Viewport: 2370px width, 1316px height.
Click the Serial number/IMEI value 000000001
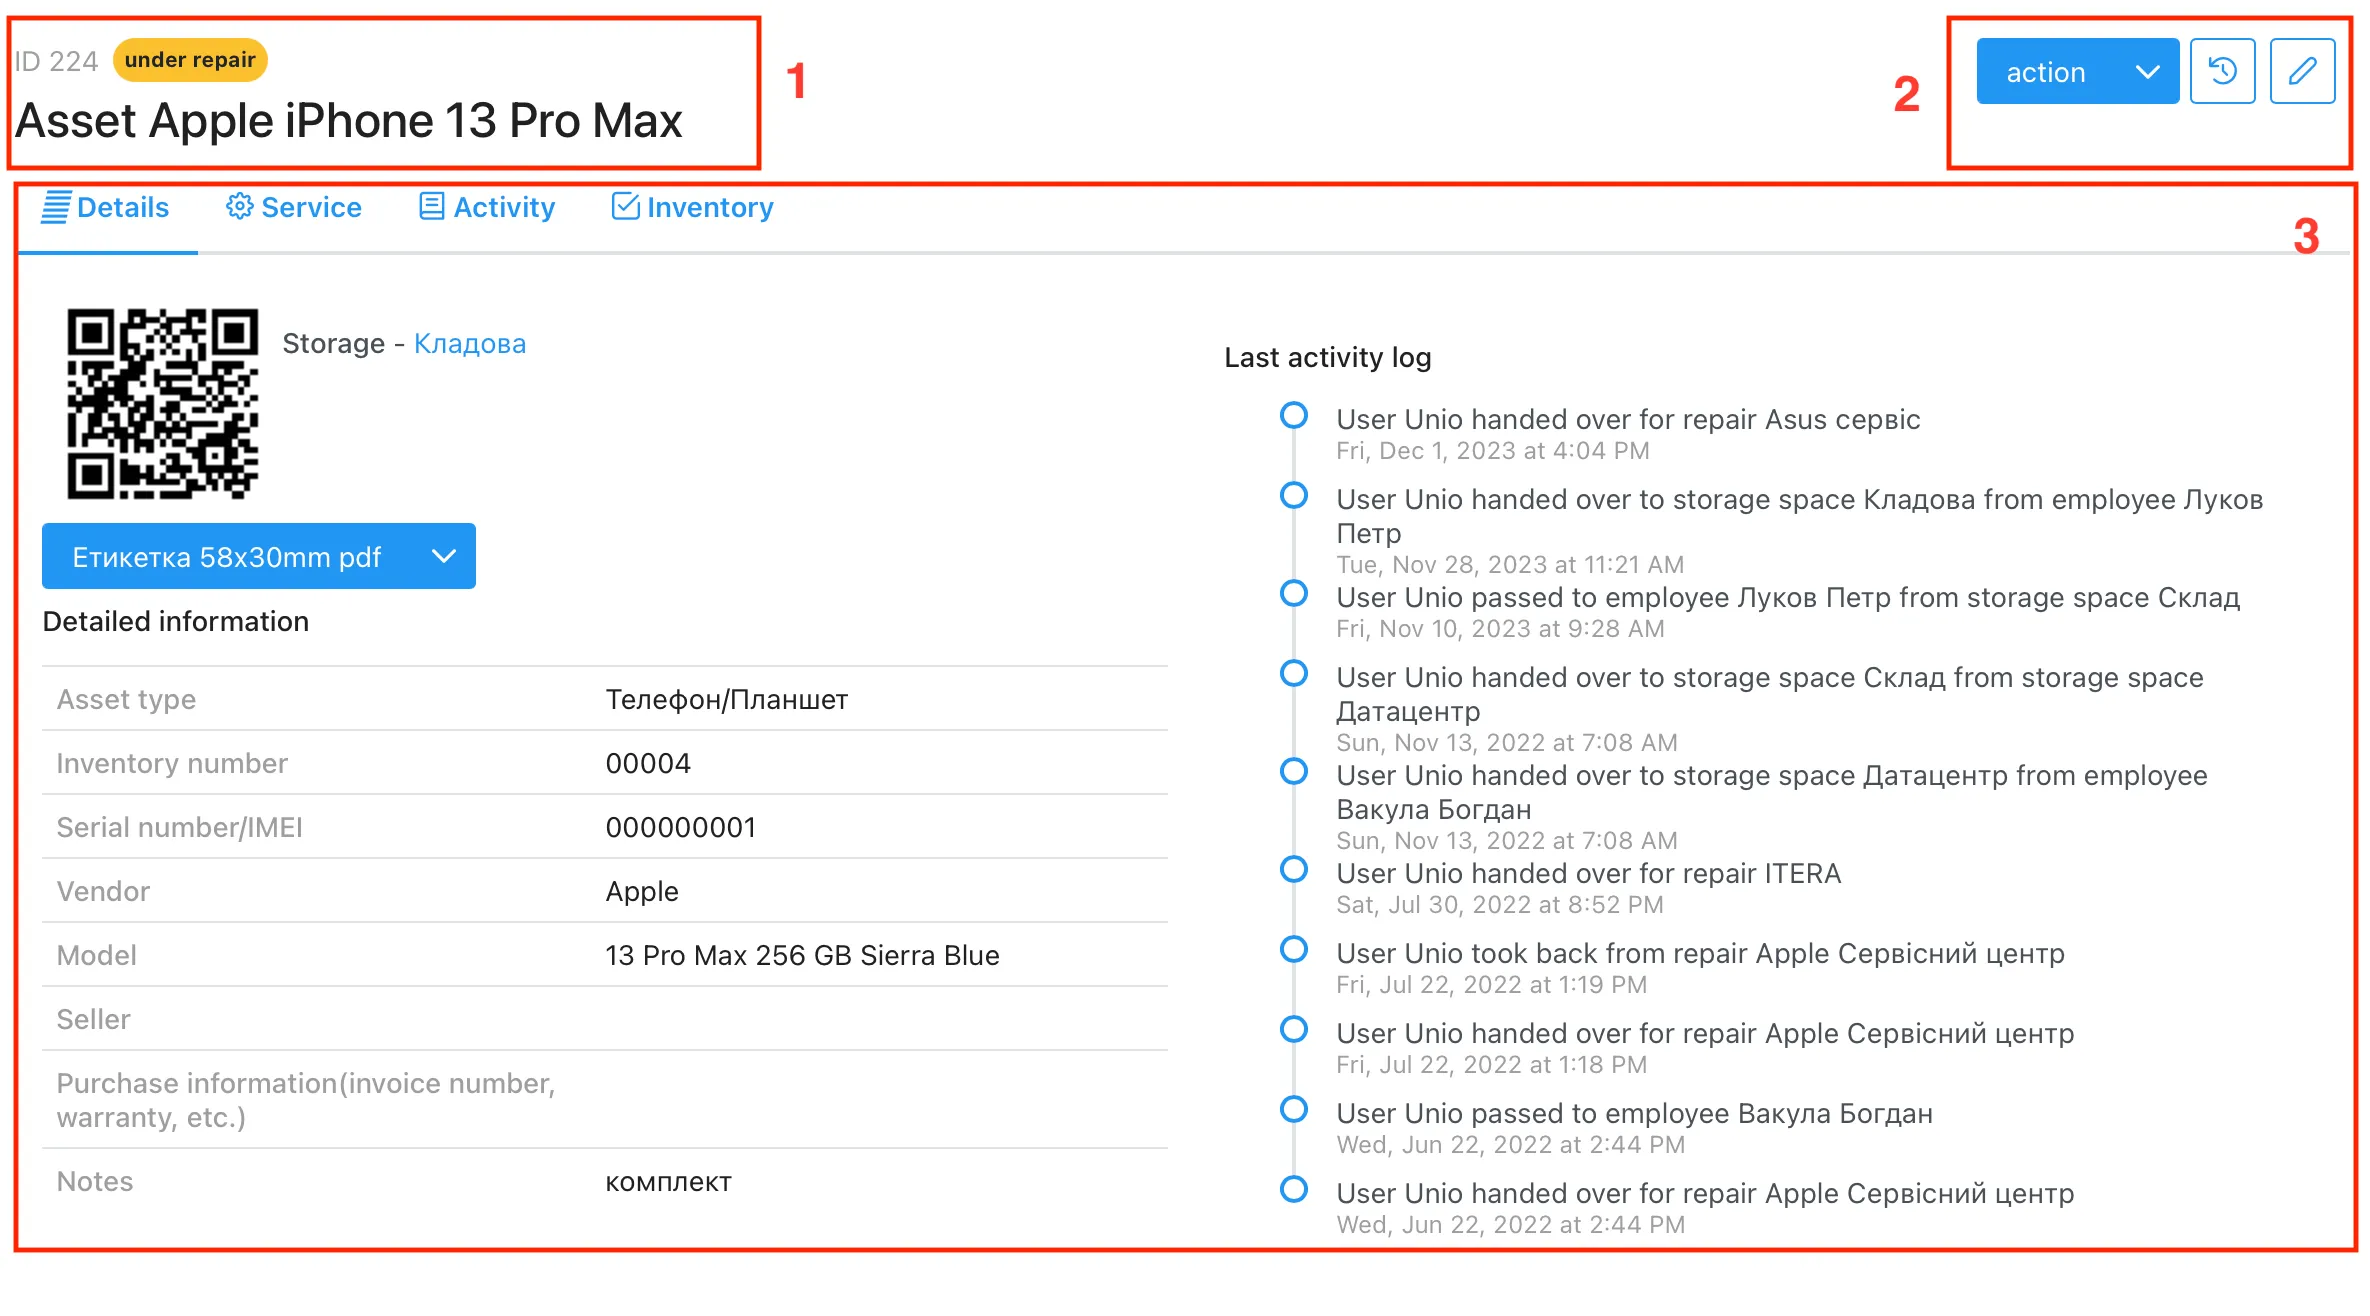(x=680, y=827)
